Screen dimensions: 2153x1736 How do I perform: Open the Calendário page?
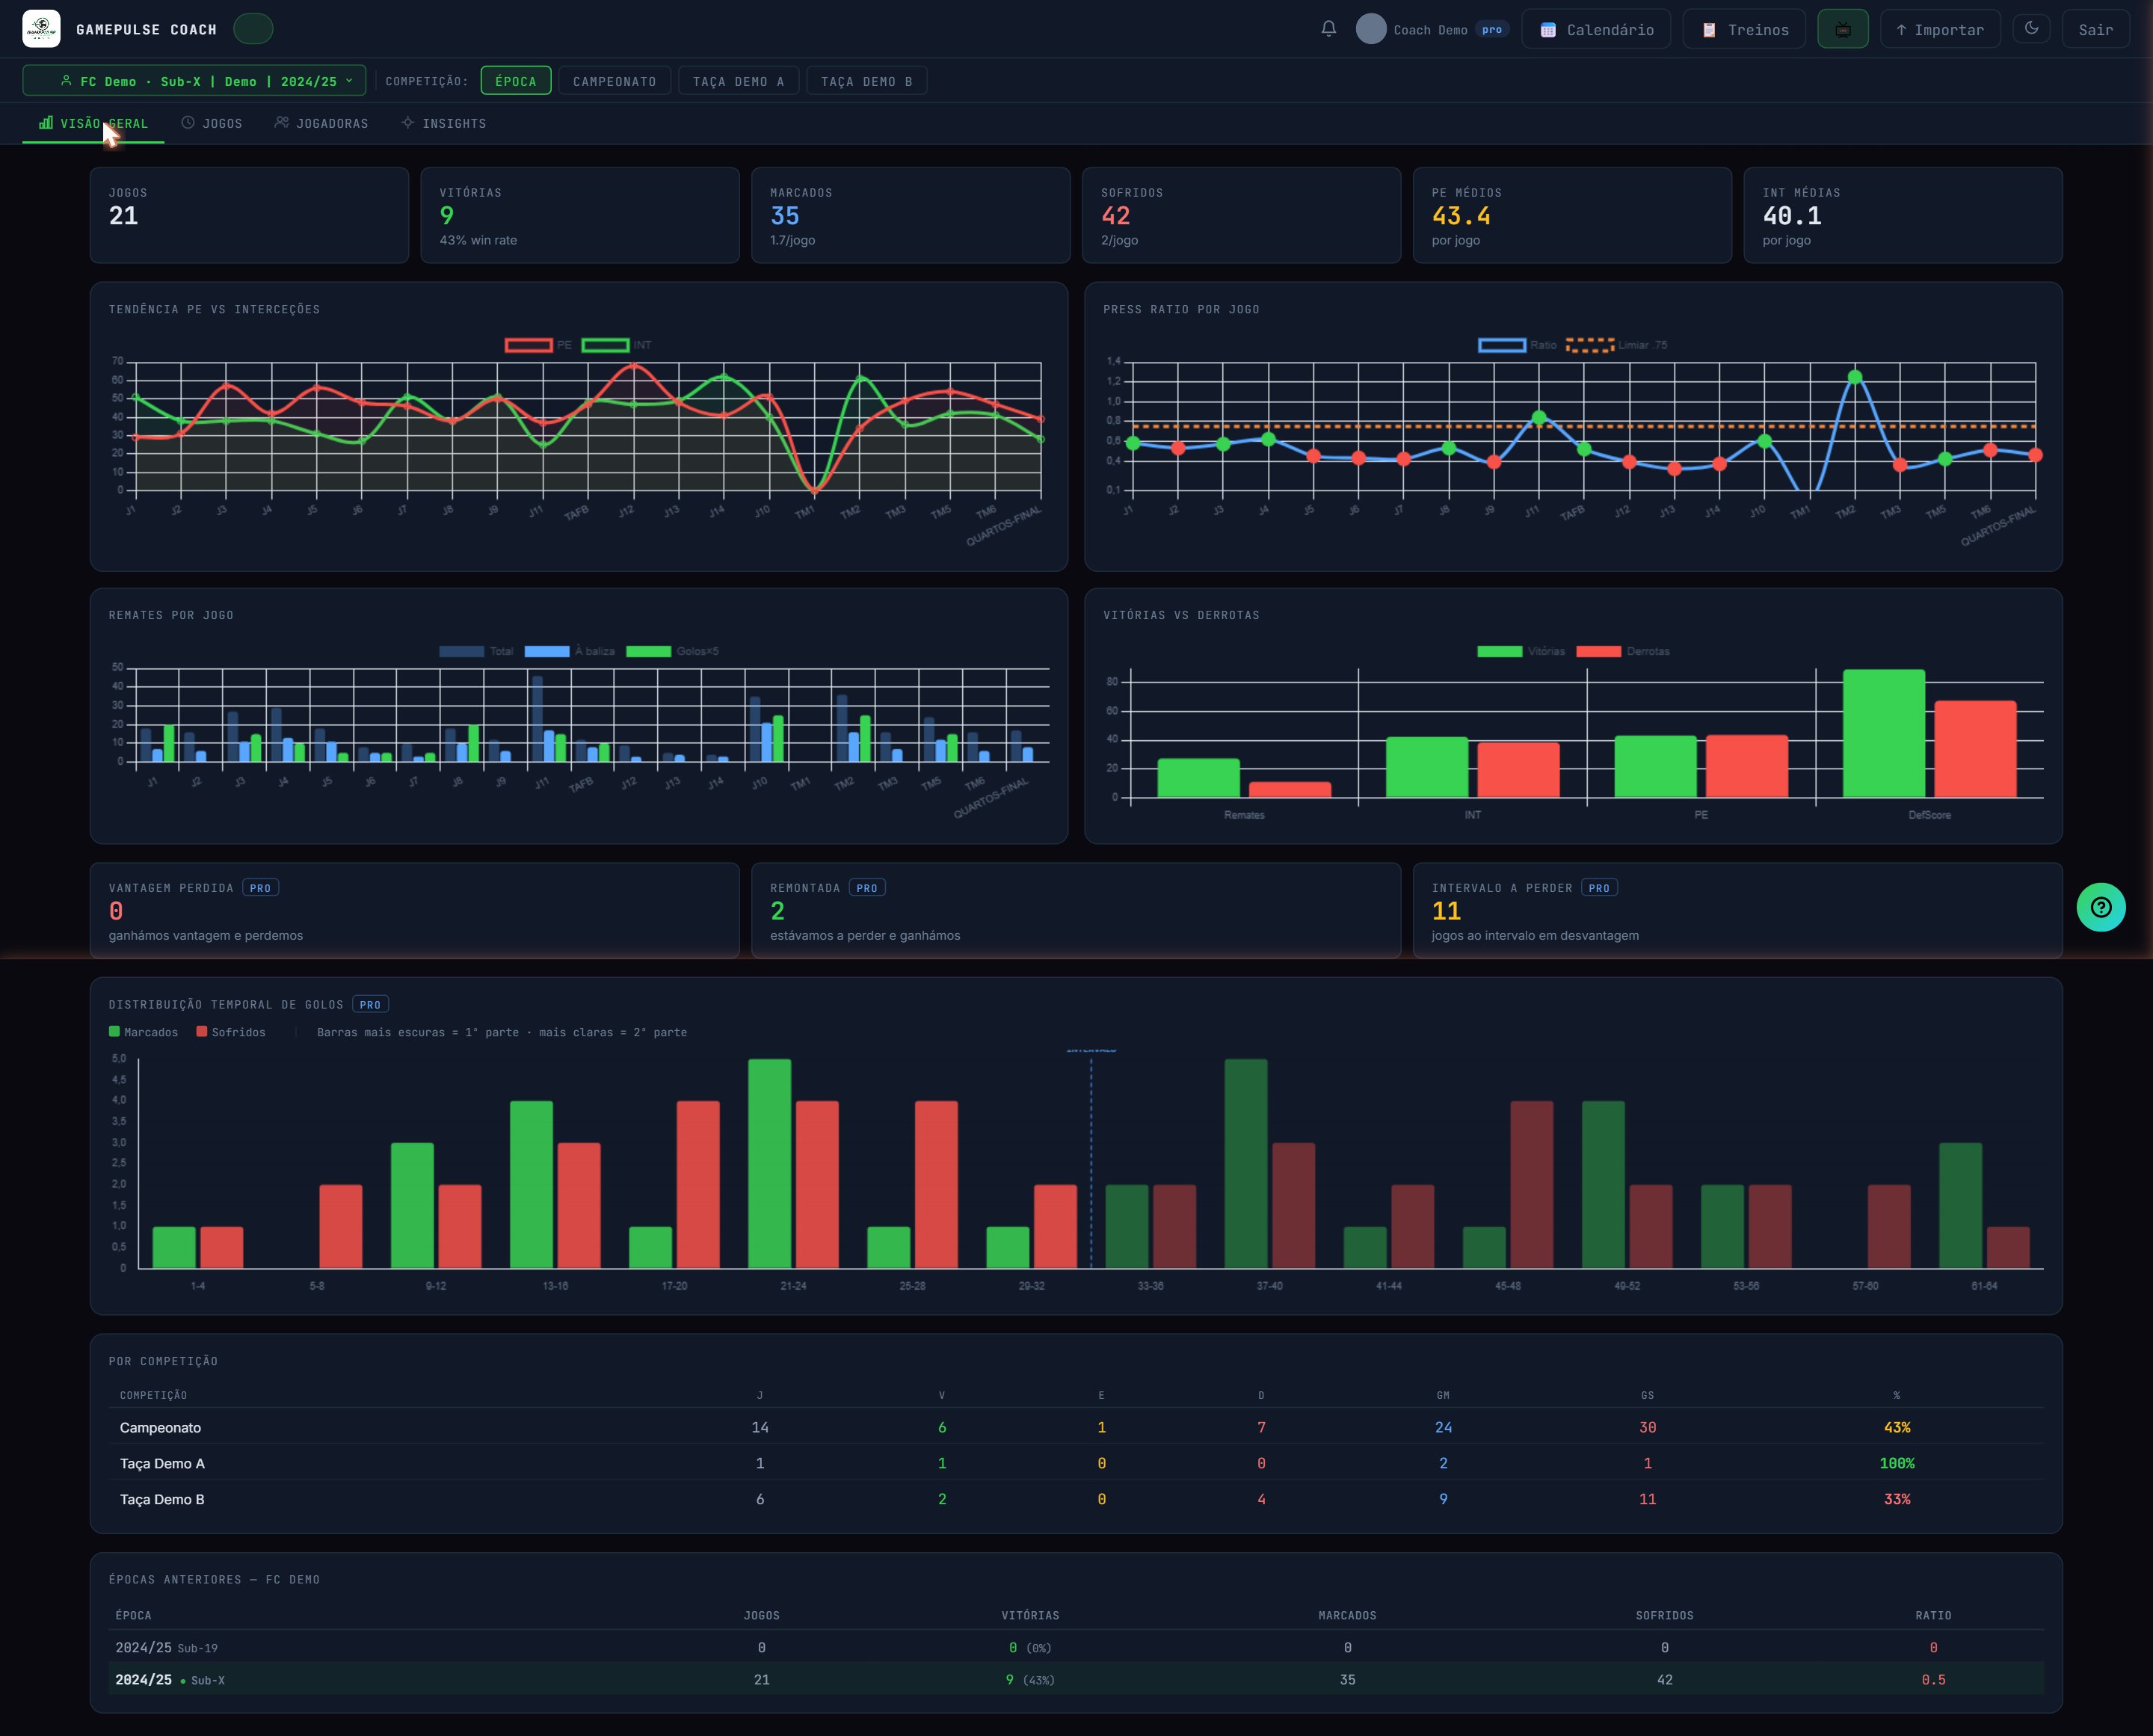1596,29
